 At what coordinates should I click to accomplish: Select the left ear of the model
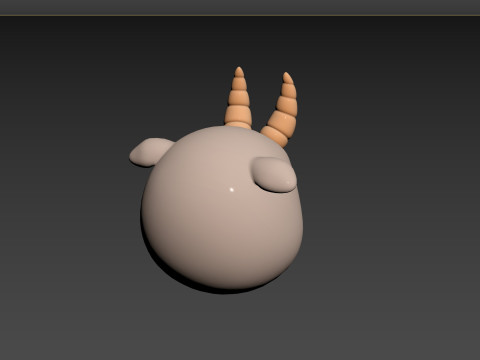tap(151, 152)
